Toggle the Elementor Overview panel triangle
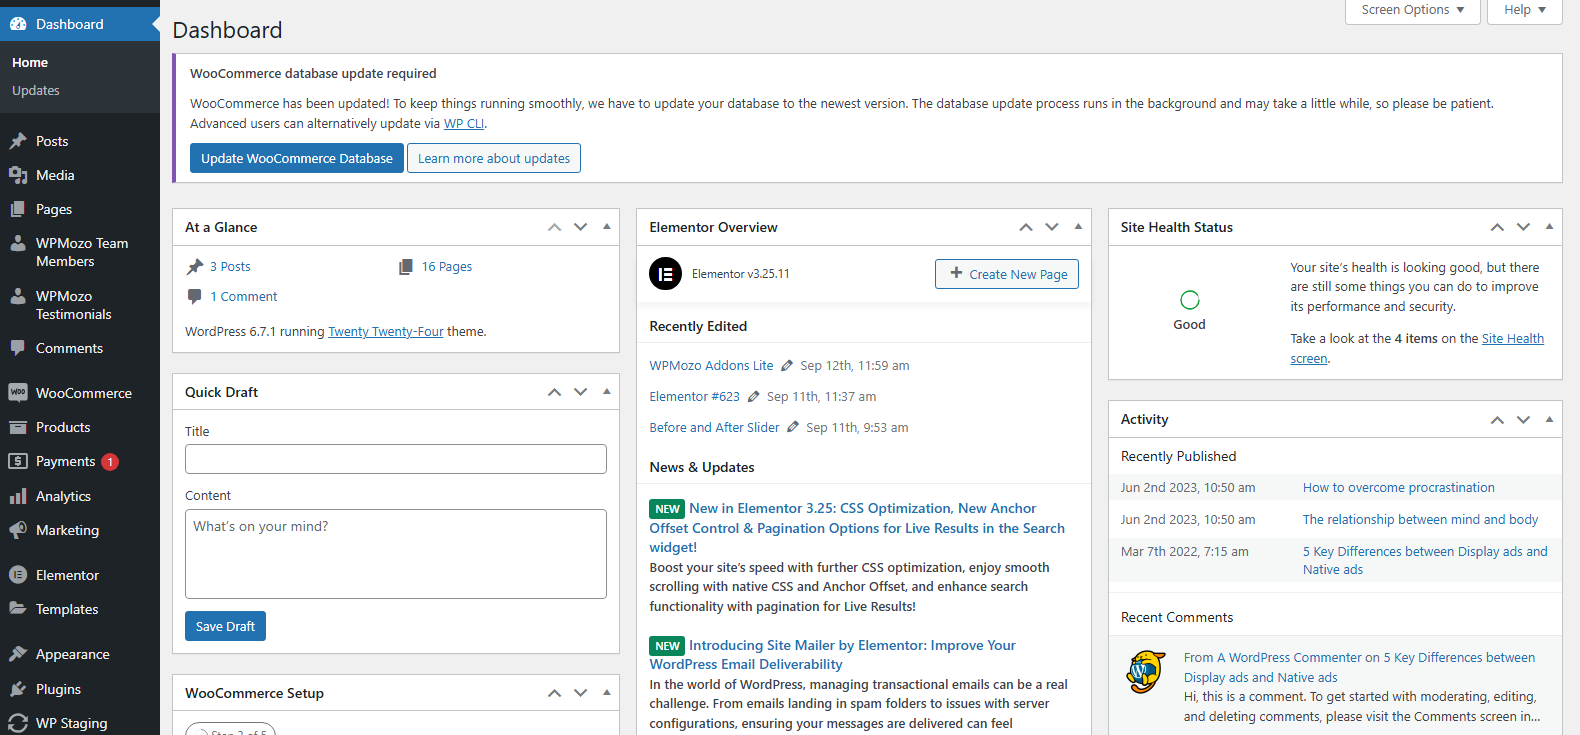This screenshot has width=1580, height=735. pyautogui.click(x=1078, y=227)
